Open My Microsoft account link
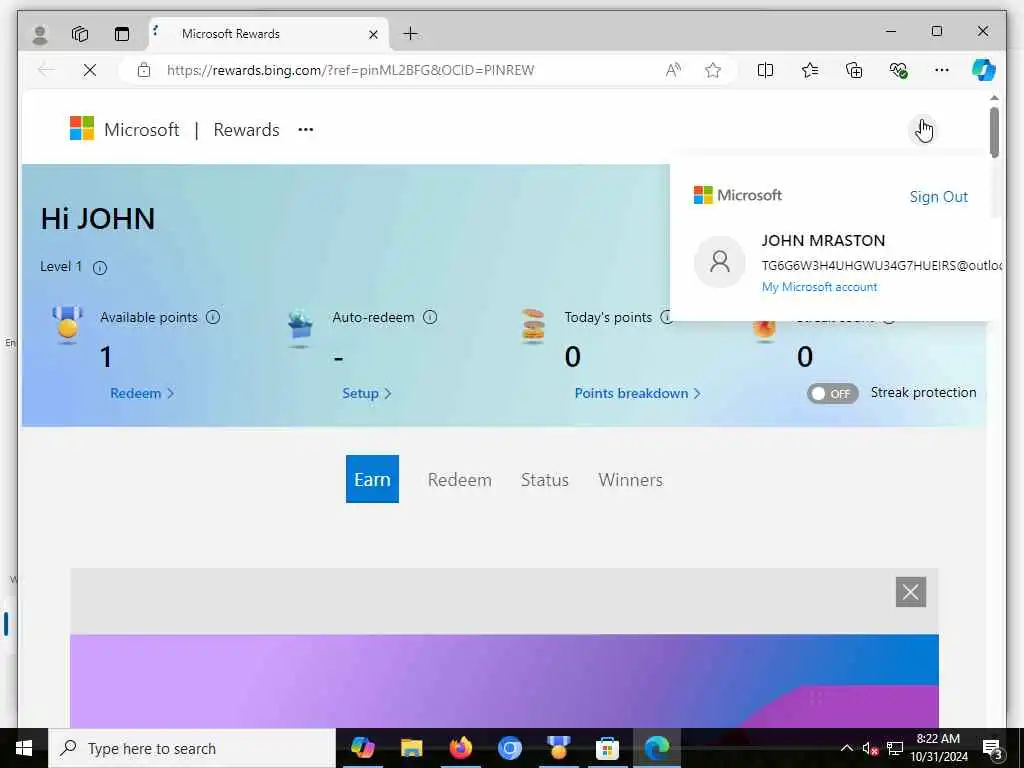Image resolution: width=1024 pixels, height=768 pixels. 820,287
